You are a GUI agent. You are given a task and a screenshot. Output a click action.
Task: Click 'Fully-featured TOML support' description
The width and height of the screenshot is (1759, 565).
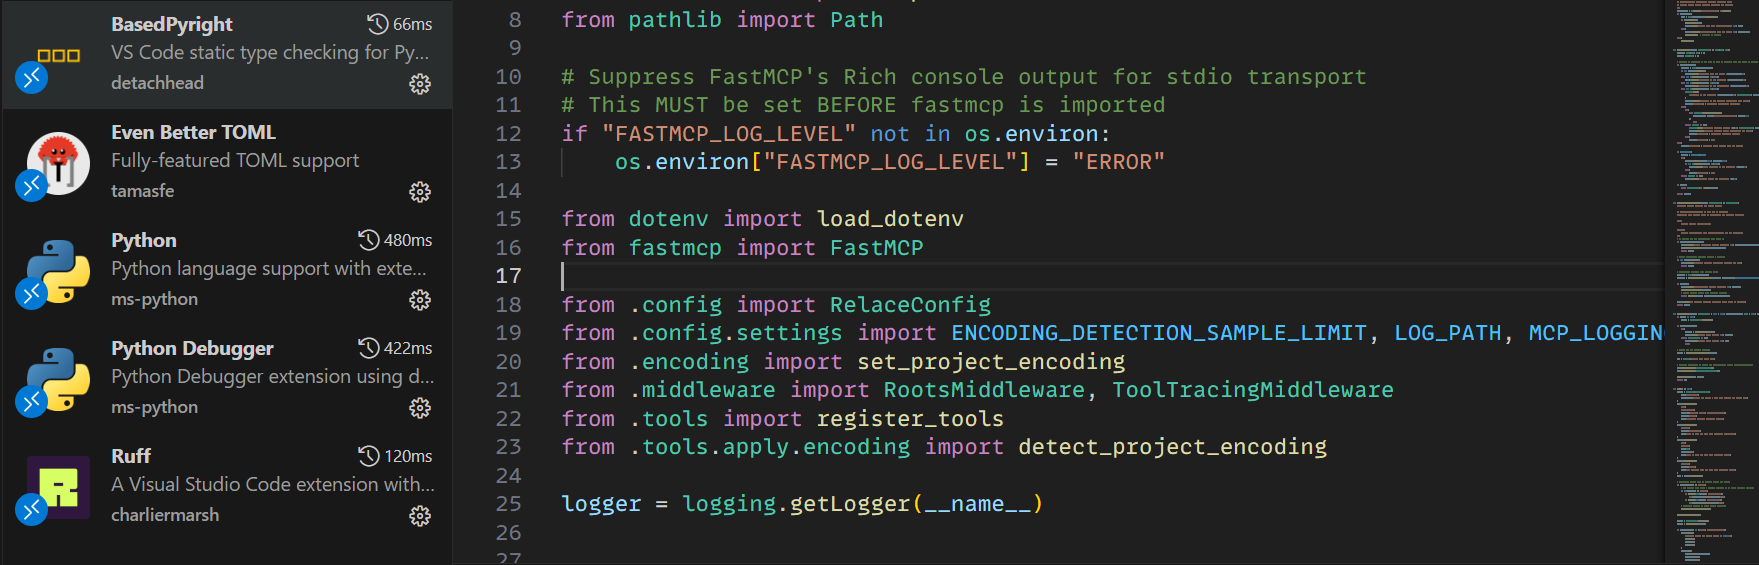coord(235,160)
